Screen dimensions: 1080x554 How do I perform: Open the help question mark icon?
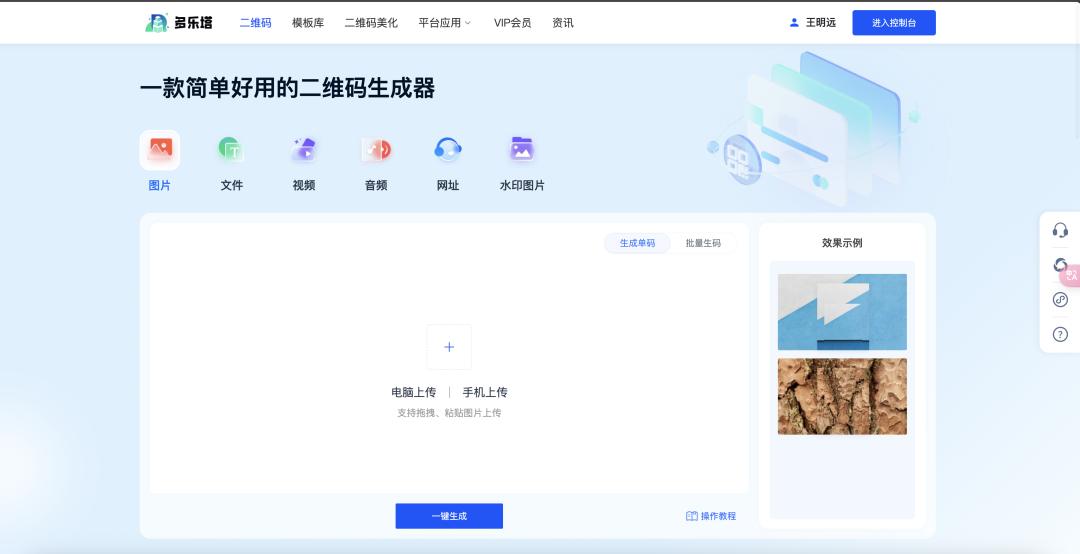(x=1060, y=335)
